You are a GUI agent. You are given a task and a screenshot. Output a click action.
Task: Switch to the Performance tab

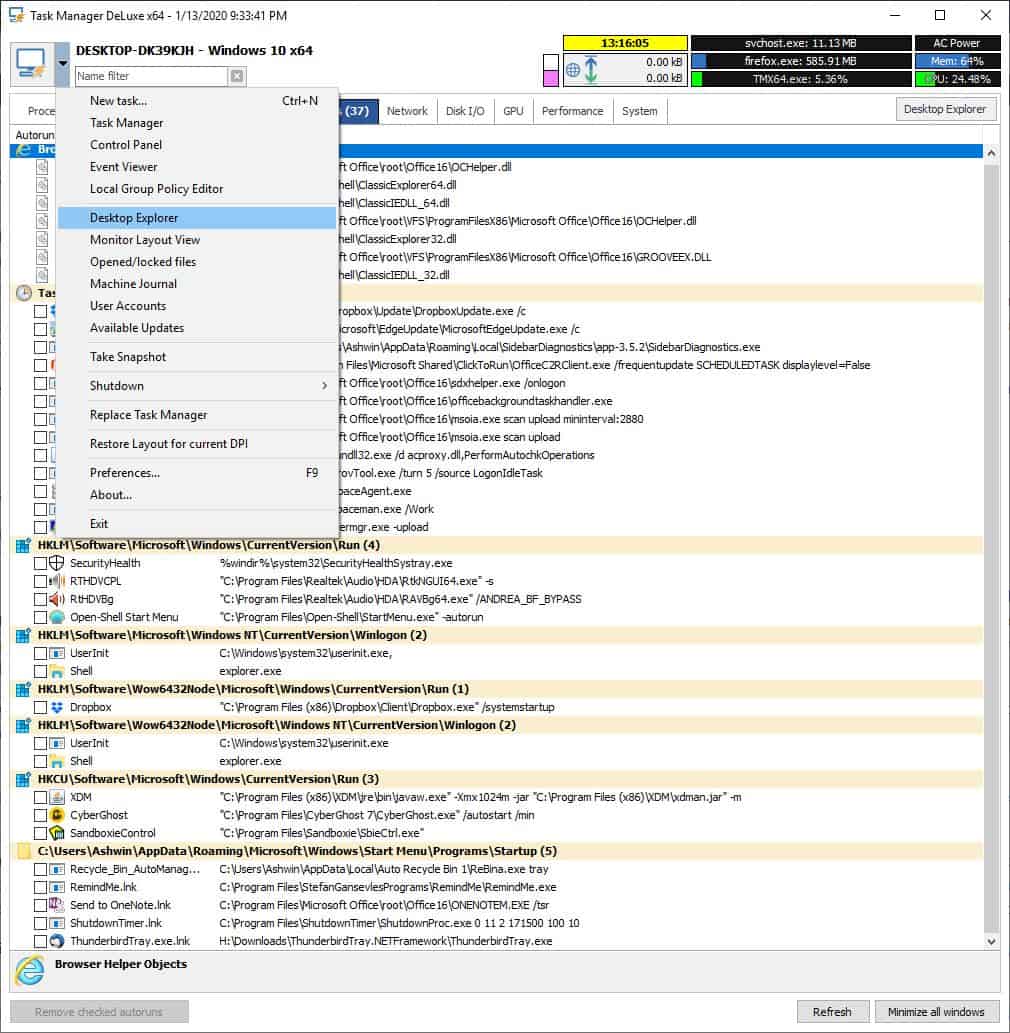572,111
